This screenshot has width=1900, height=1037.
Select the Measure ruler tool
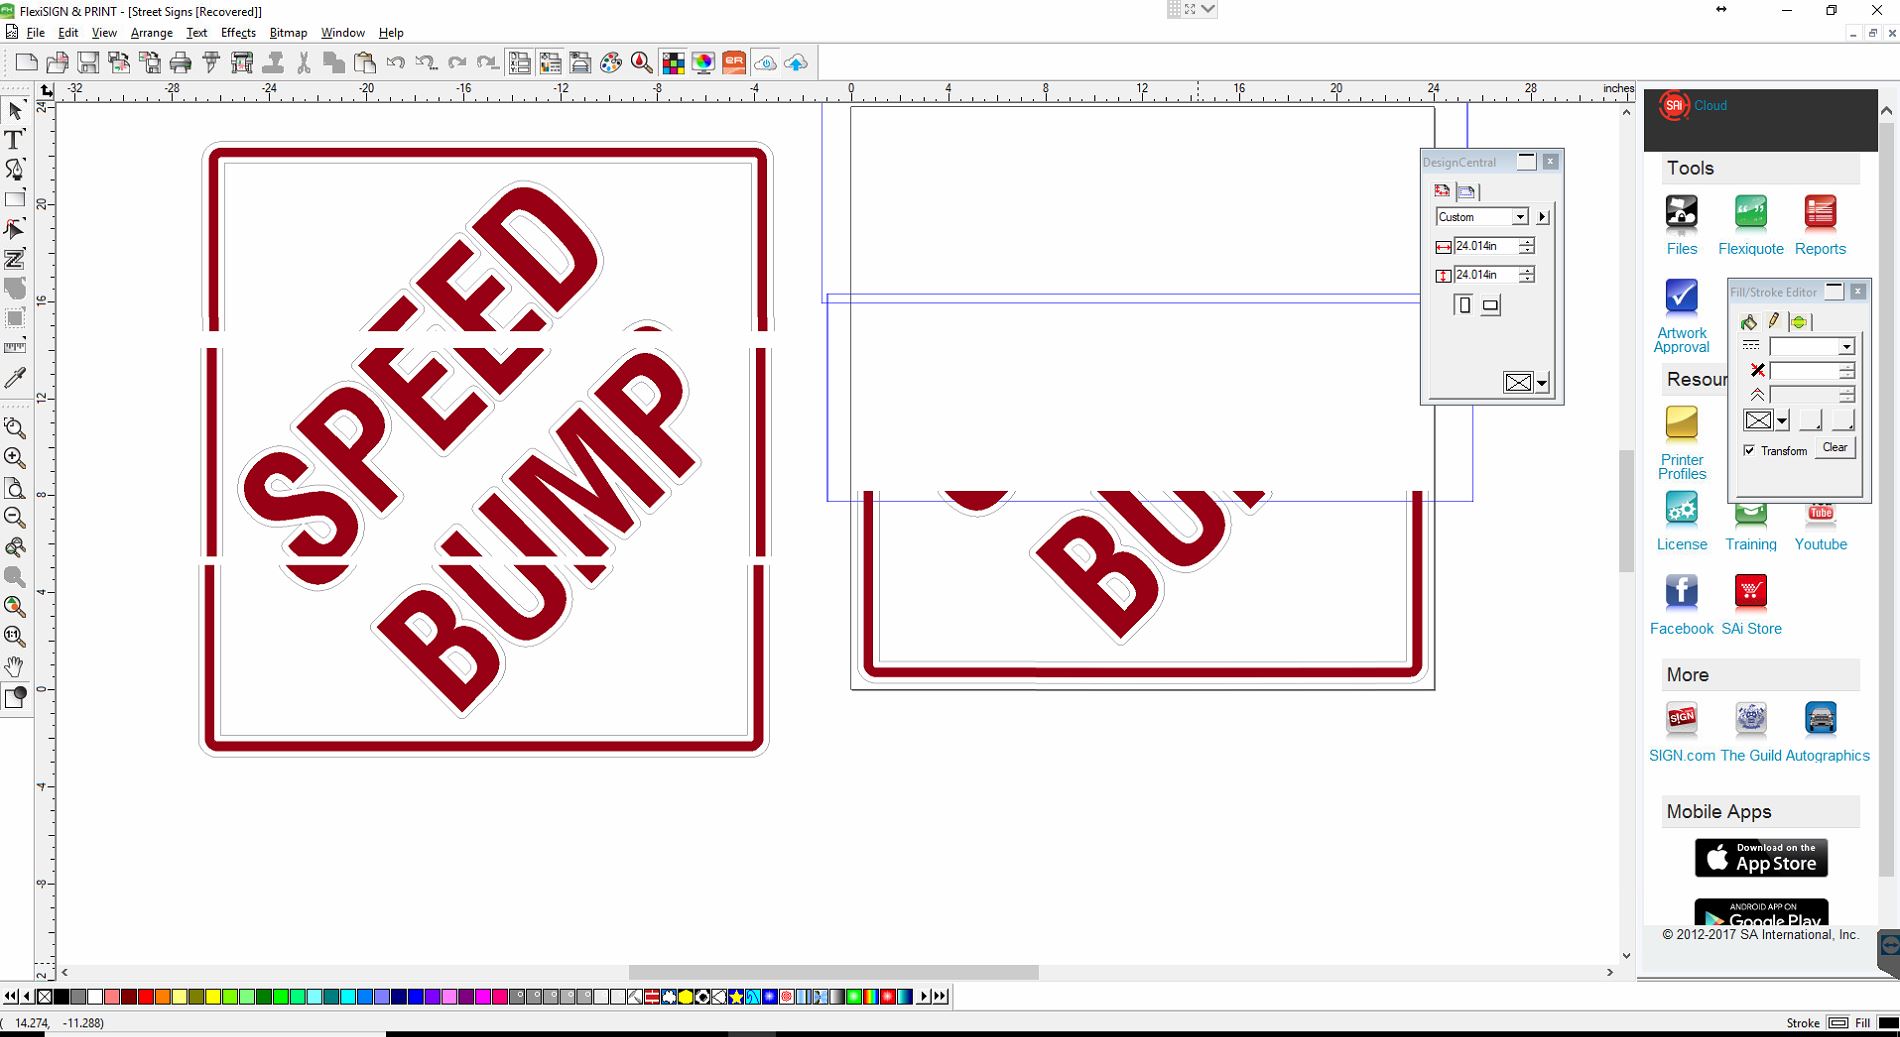tap(15, 348)
